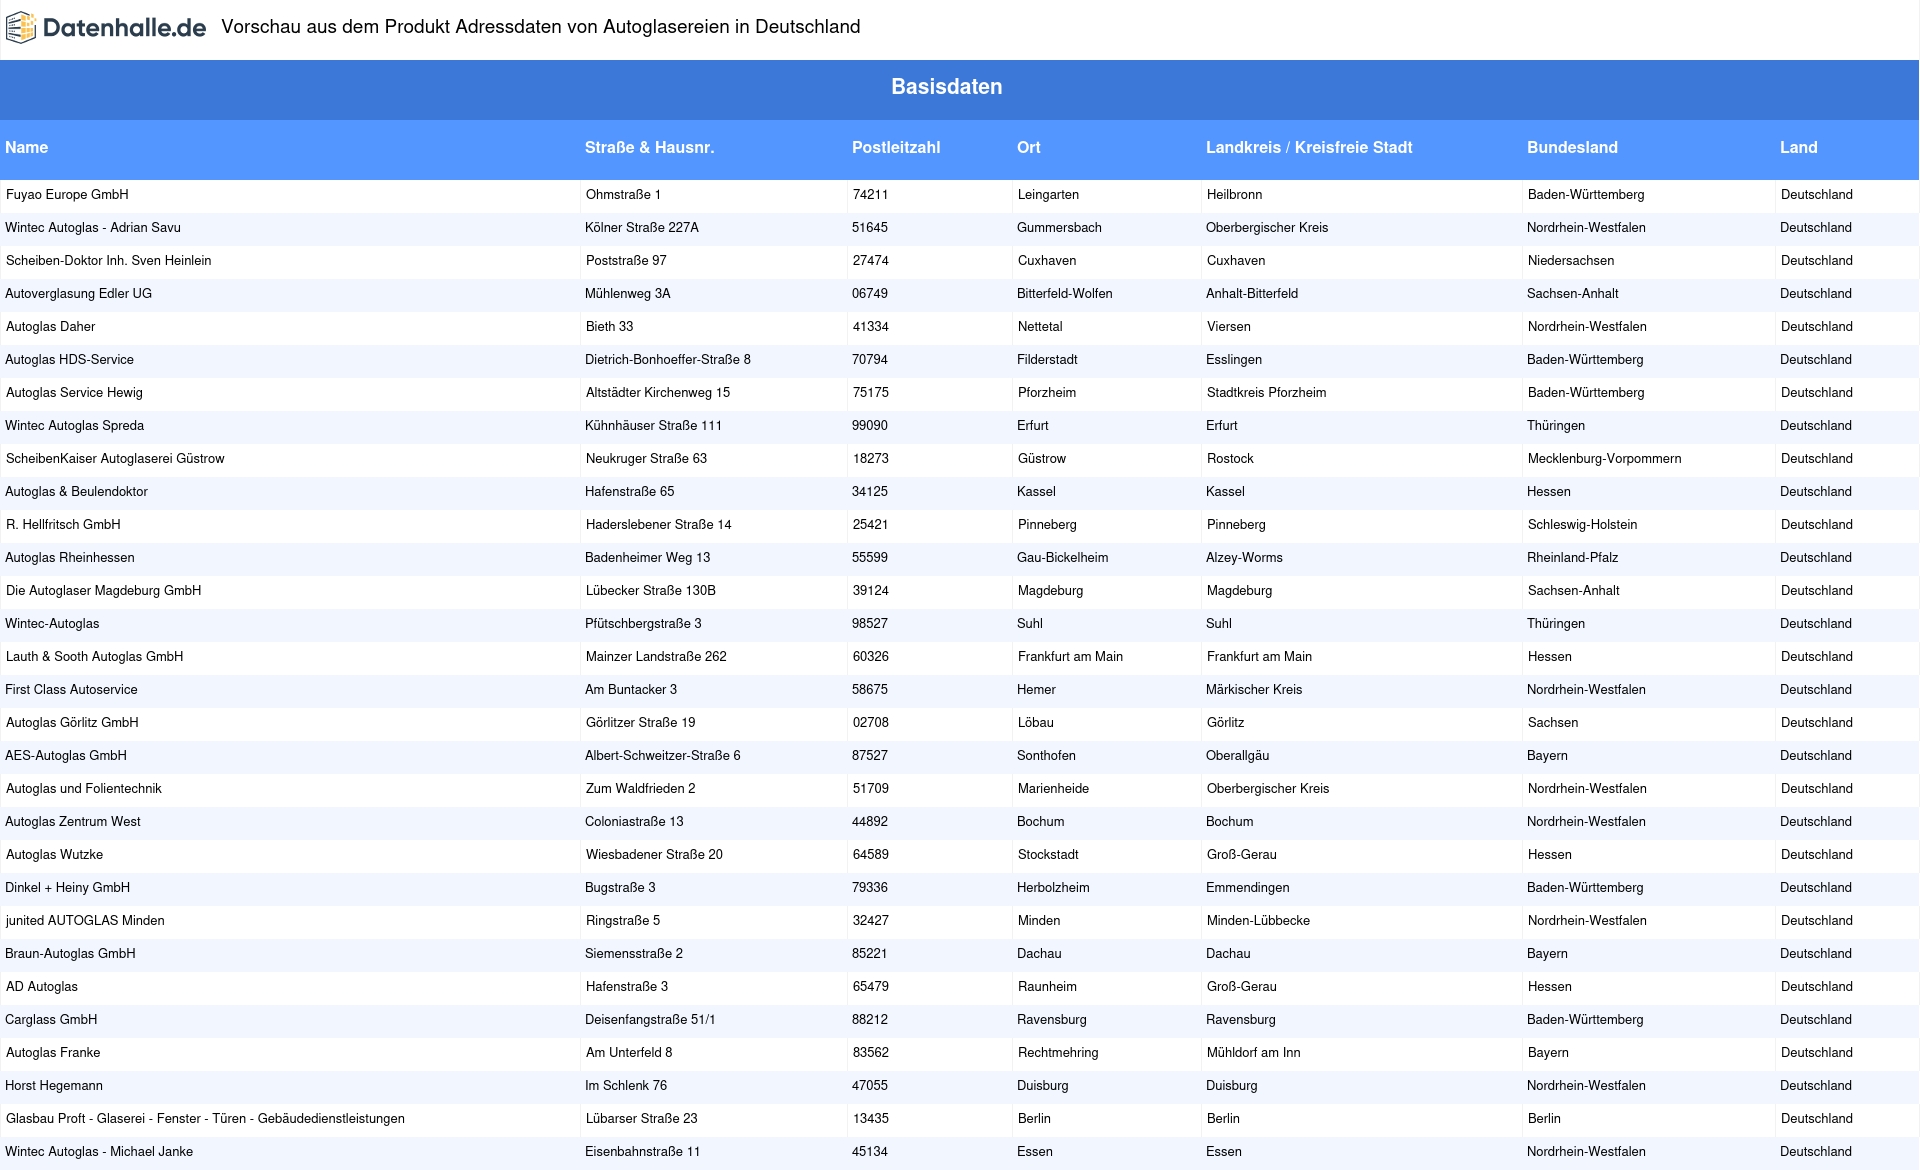
Task: Select the Bundesland column header
Action: point(1572,147)
